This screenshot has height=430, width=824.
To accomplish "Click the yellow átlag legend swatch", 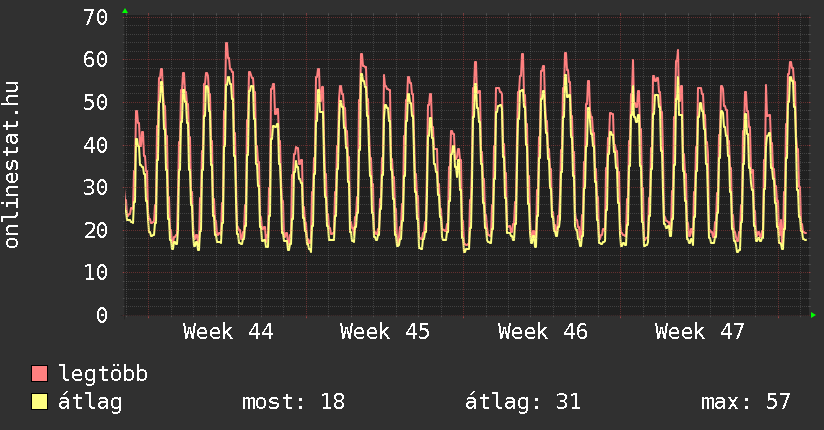I will [x=40, y=402].
